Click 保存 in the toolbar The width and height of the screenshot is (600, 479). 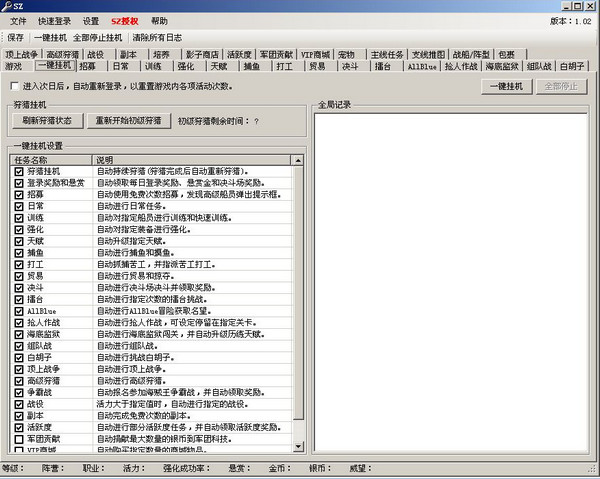(x=16, y=37)
